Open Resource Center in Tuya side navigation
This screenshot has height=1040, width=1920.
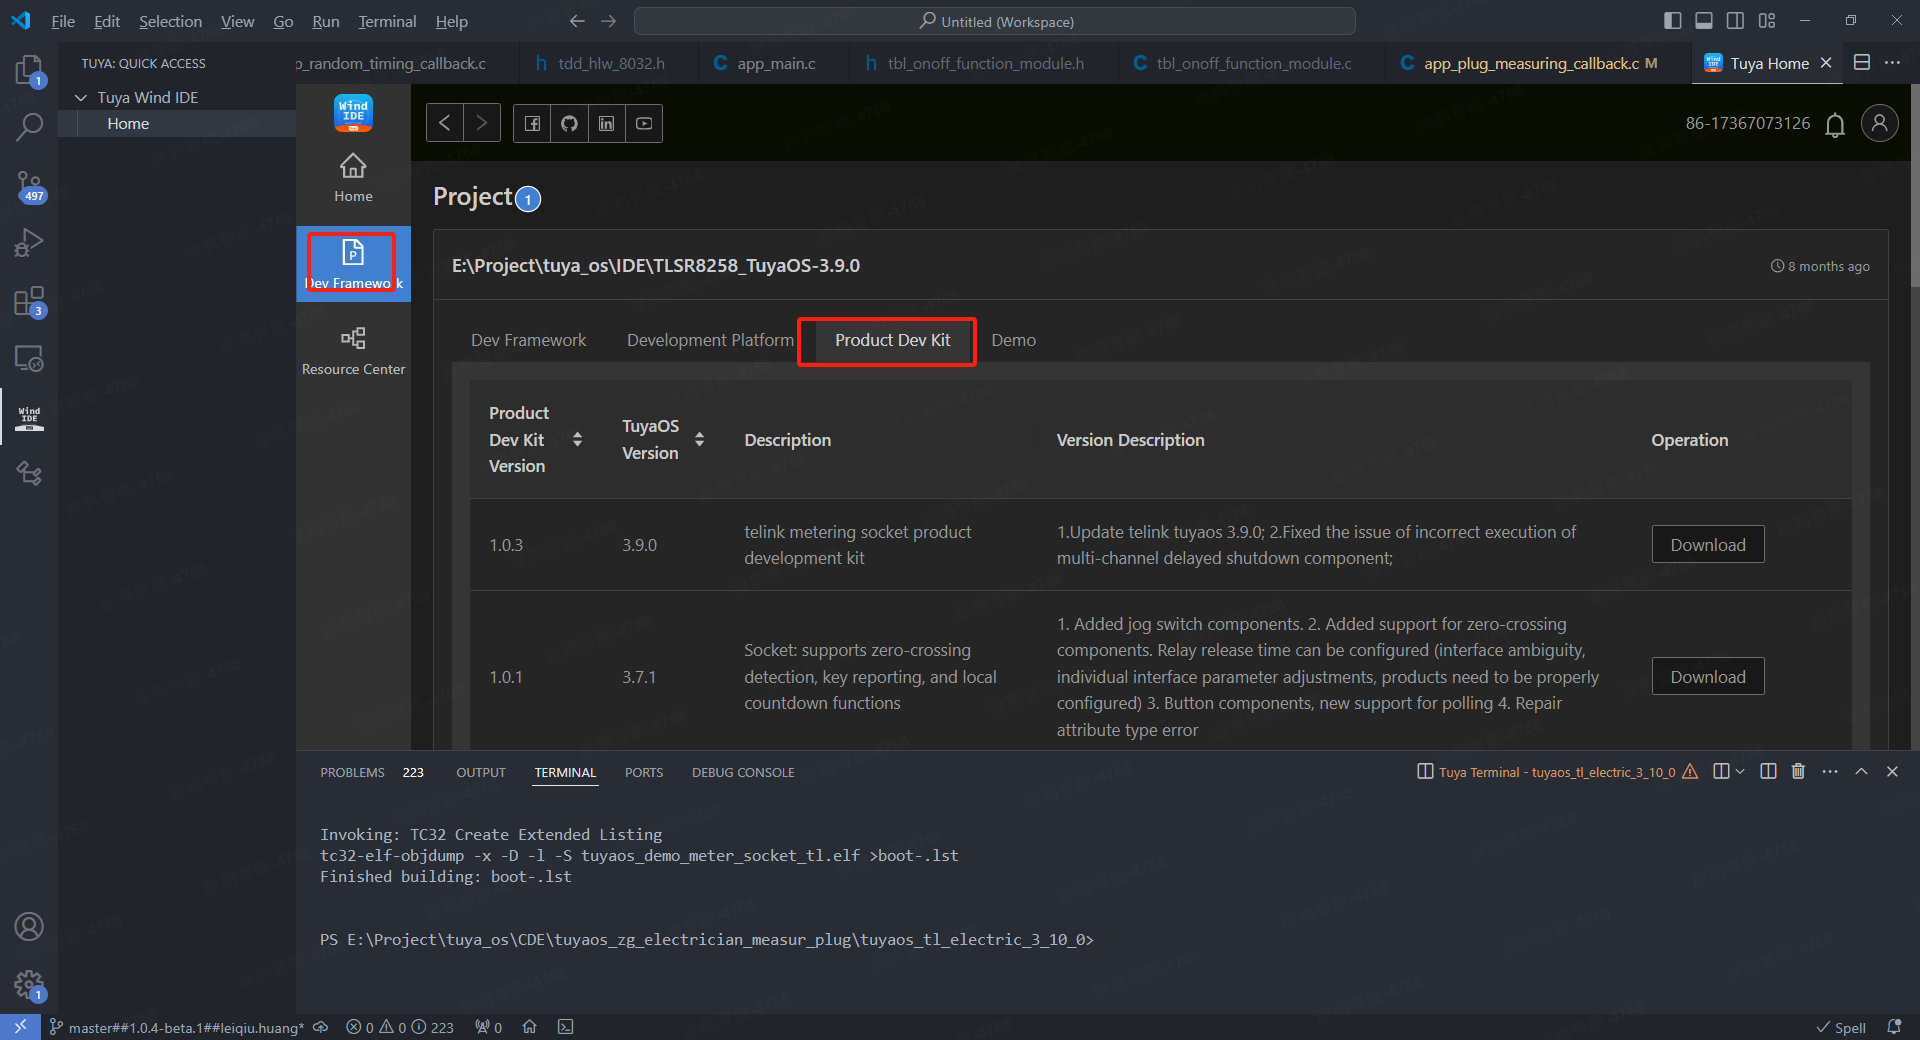(x=353, y=351)
